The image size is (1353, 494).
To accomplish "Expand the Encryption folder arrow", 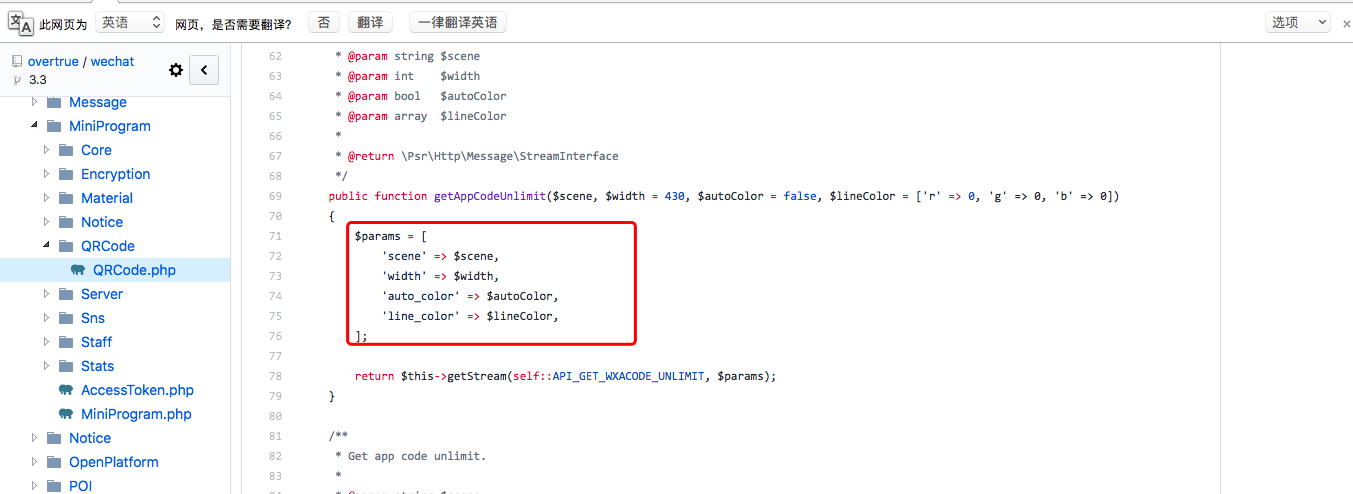I will (47, 174).
